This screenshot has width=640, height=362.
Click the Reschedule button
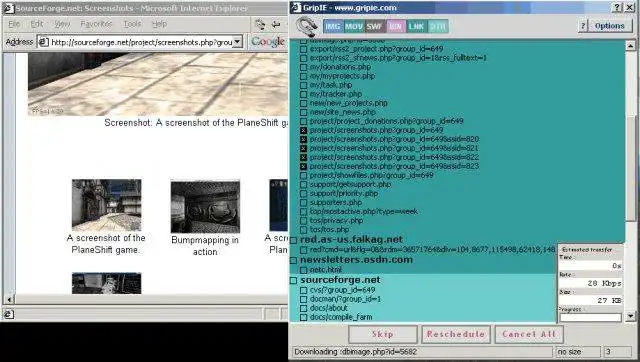point(456,334)
